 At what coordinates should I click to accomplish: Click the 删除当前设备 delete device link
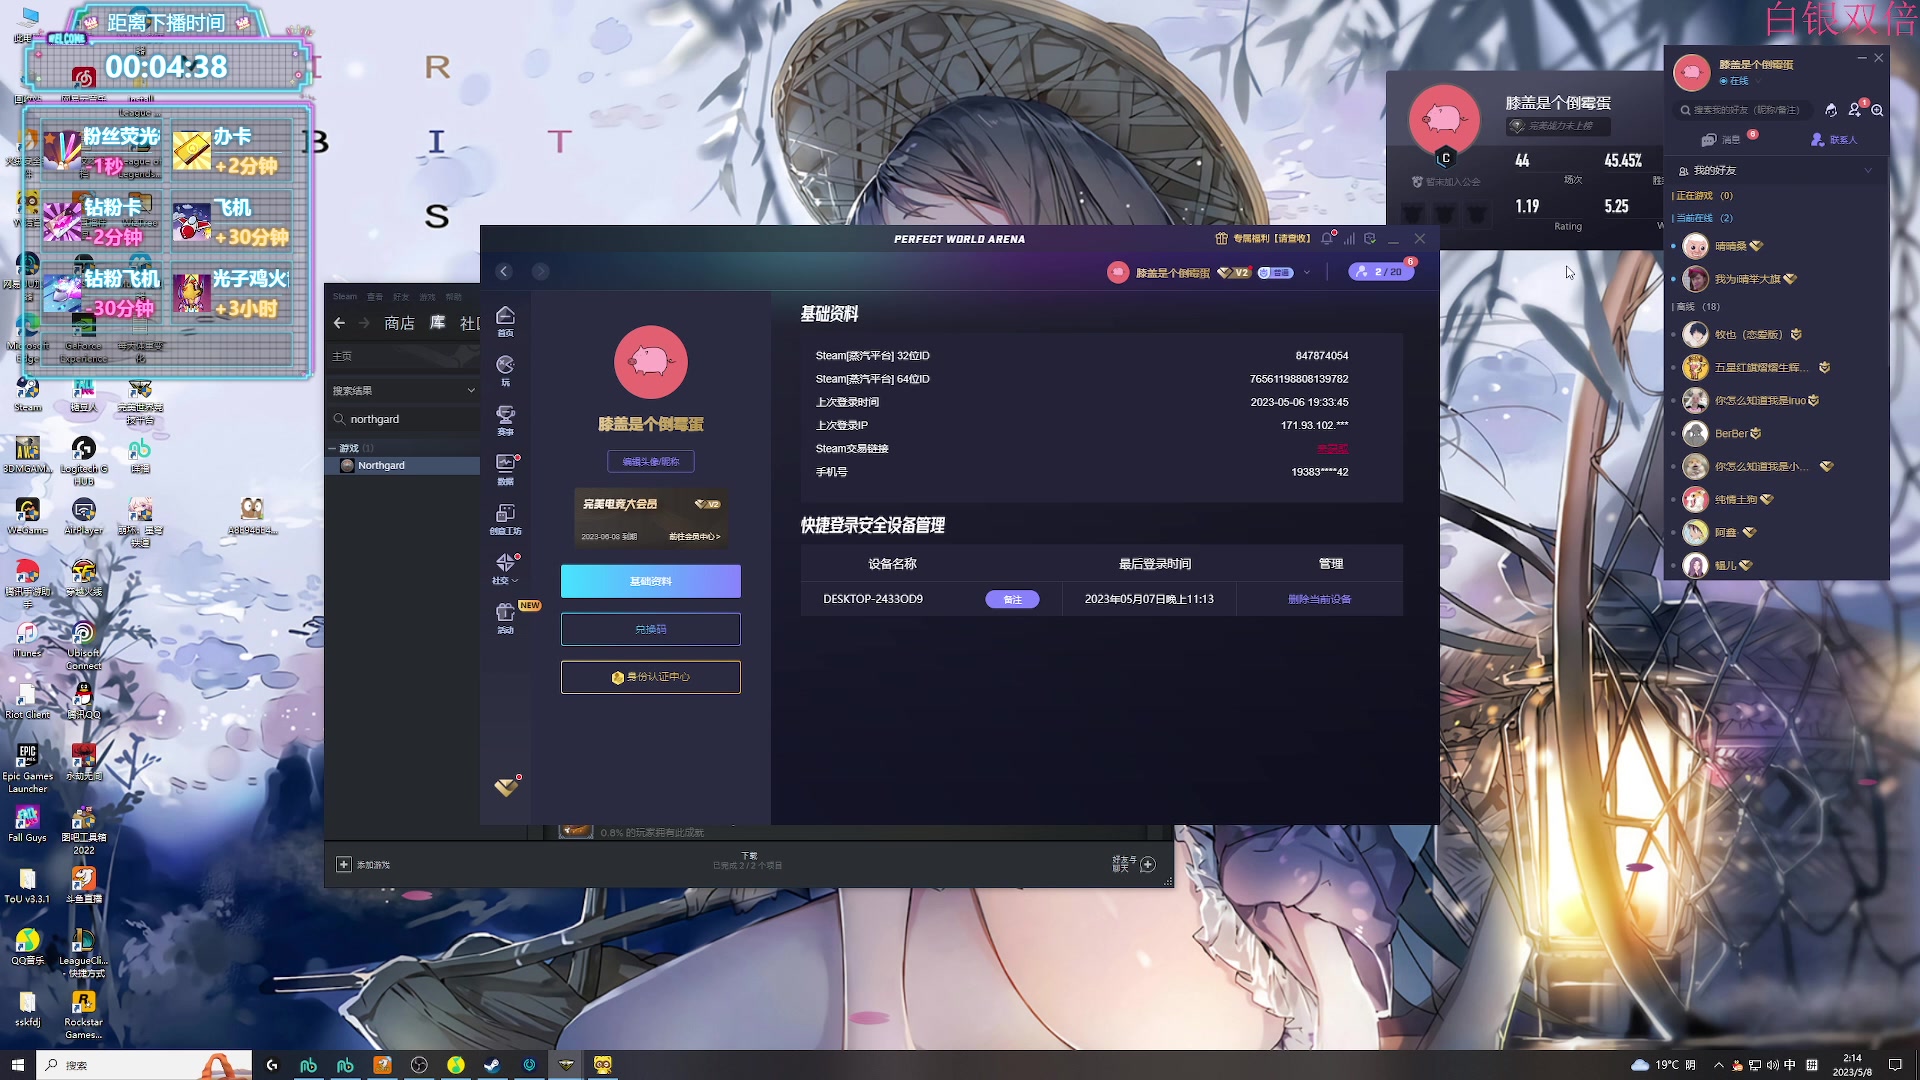(1319, 599)
